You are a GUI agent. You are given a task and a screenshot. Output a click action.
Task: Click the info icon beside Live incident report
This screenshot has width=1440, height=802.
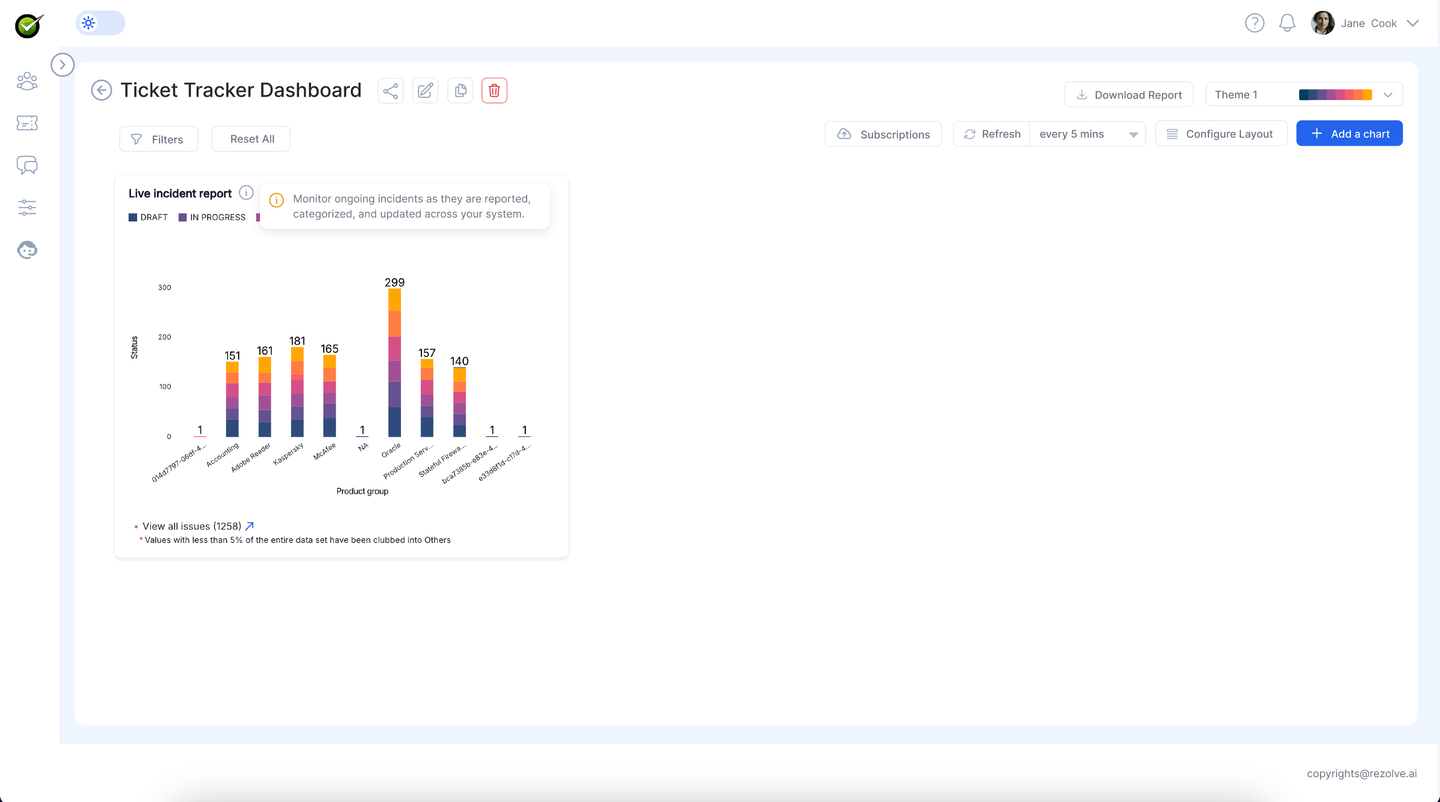pyautogui.click(x=246, y=193)
